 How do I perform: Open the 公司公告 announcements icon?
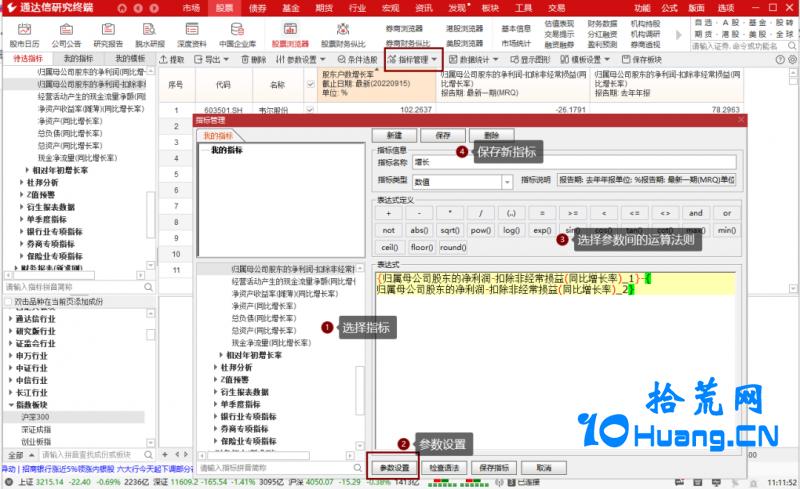tap(66, 35)
